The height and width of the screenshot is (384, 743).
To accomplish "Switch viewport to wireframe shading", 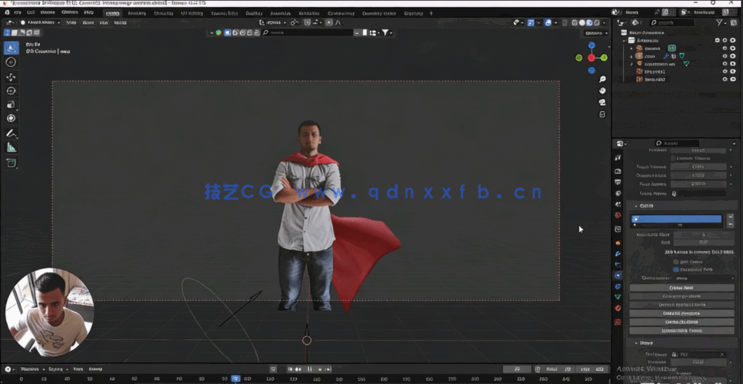I will pyautogui.click(x=575, y=22).
